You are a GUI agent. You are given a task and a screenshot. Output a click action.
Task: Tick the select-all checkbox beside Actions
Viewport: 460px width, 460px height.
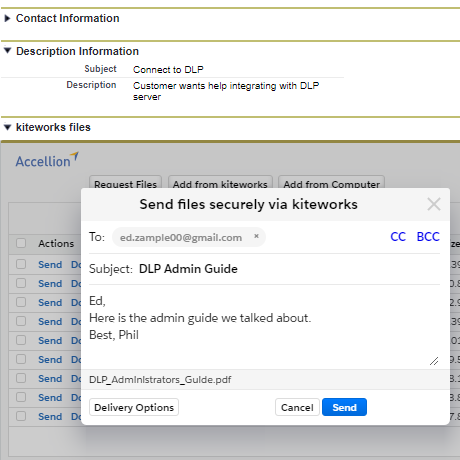coord(21,243)
